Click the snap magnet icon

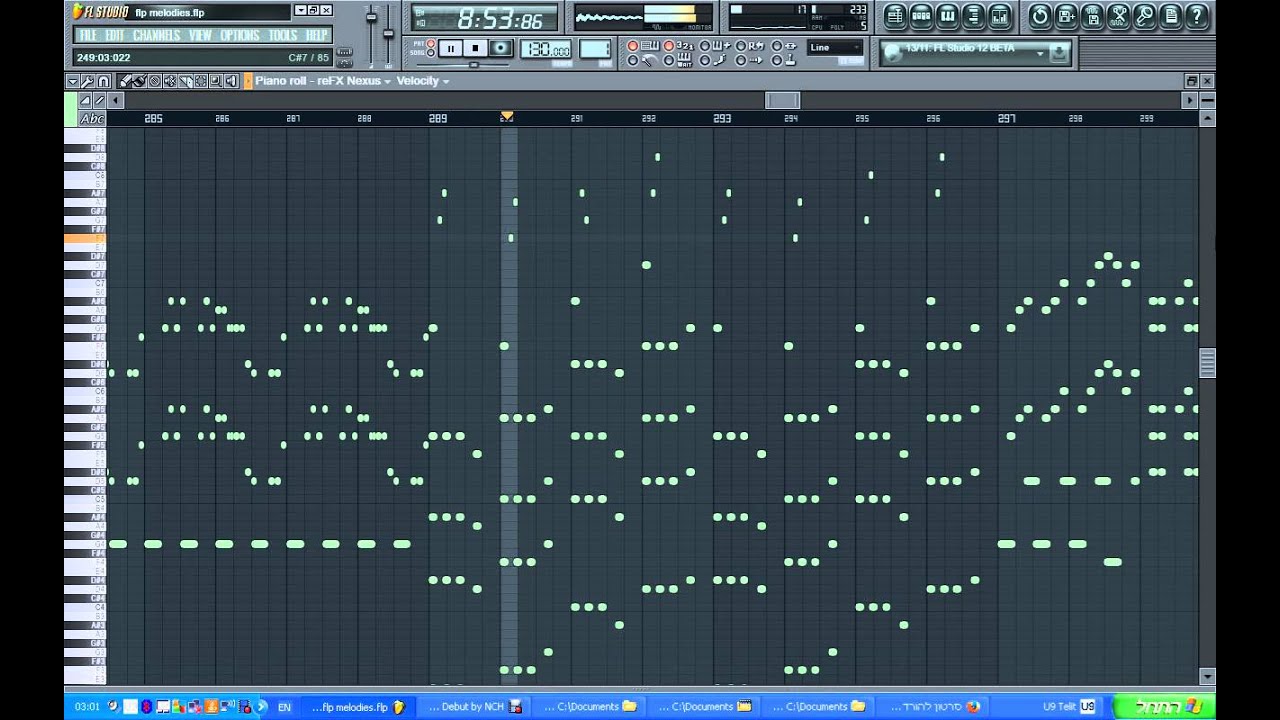103,81
